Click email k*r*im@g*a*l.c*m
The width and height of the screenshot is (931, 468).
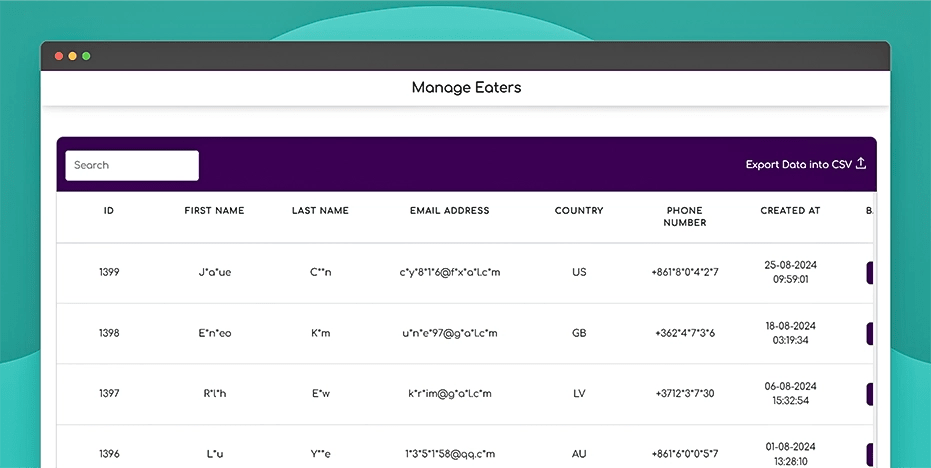click(450, 393)
